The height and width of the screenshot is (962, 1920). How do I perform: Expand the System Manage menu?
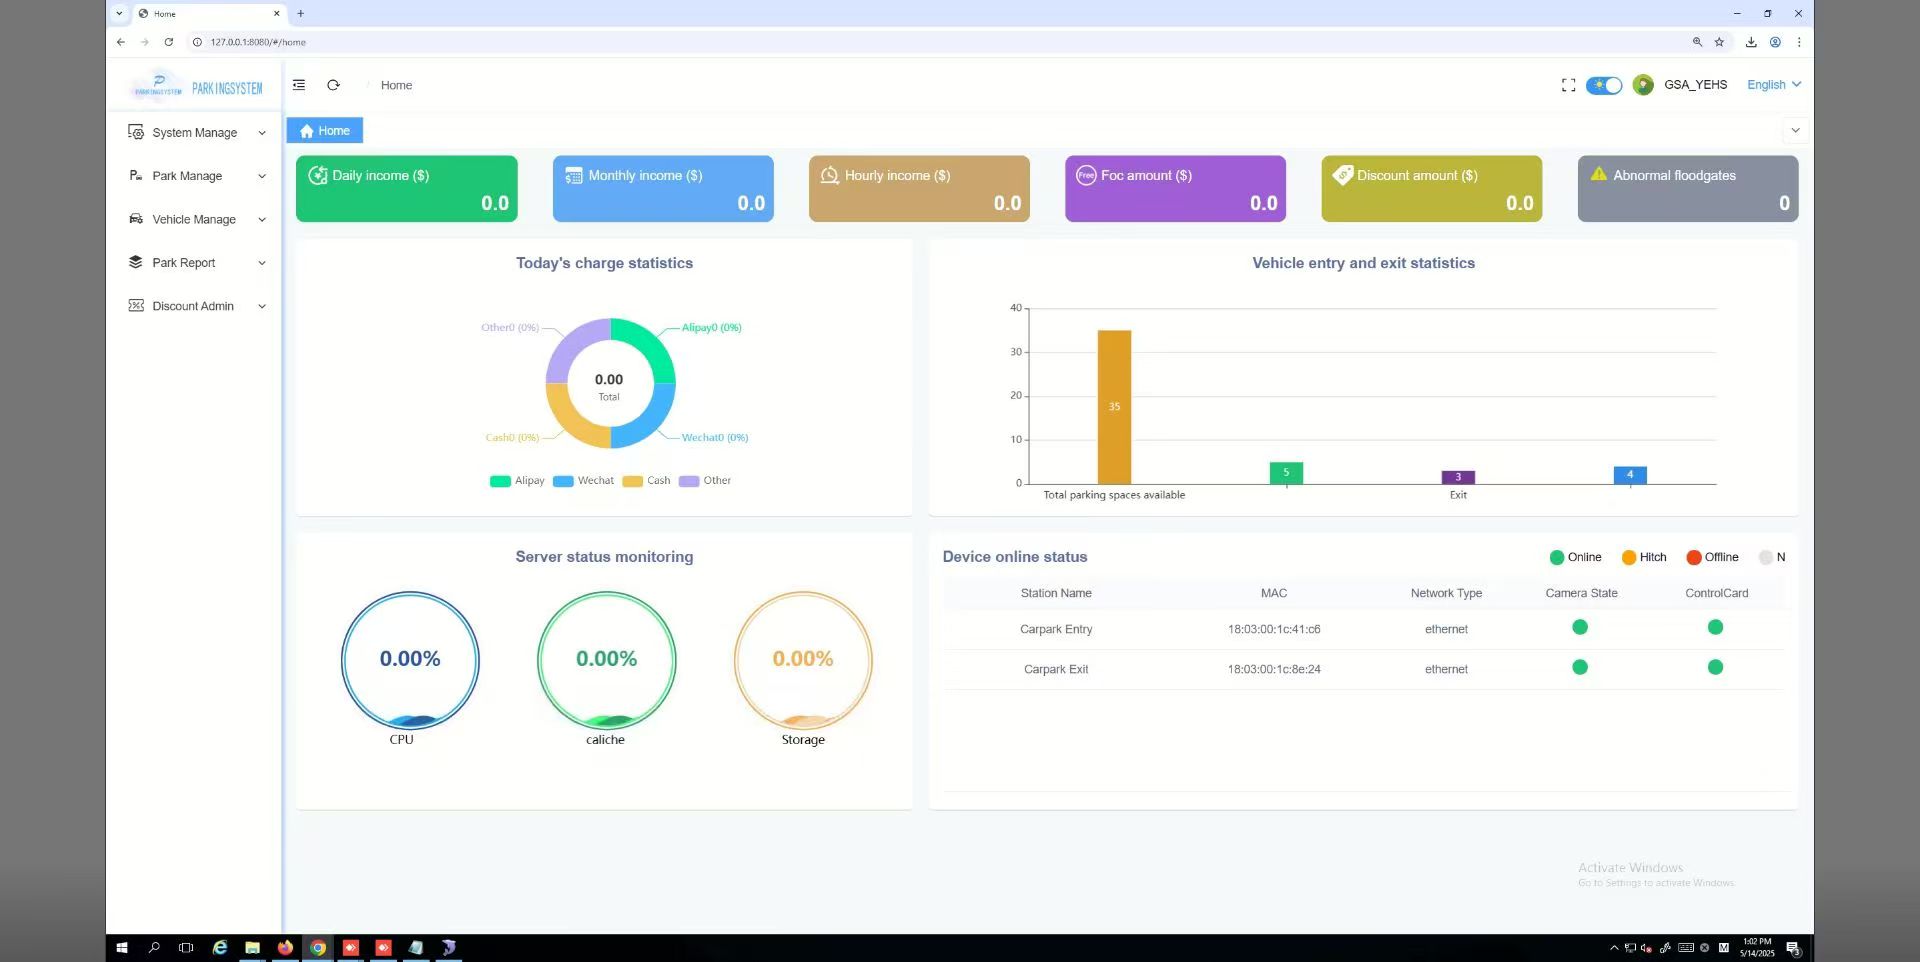tap(197, 132)
